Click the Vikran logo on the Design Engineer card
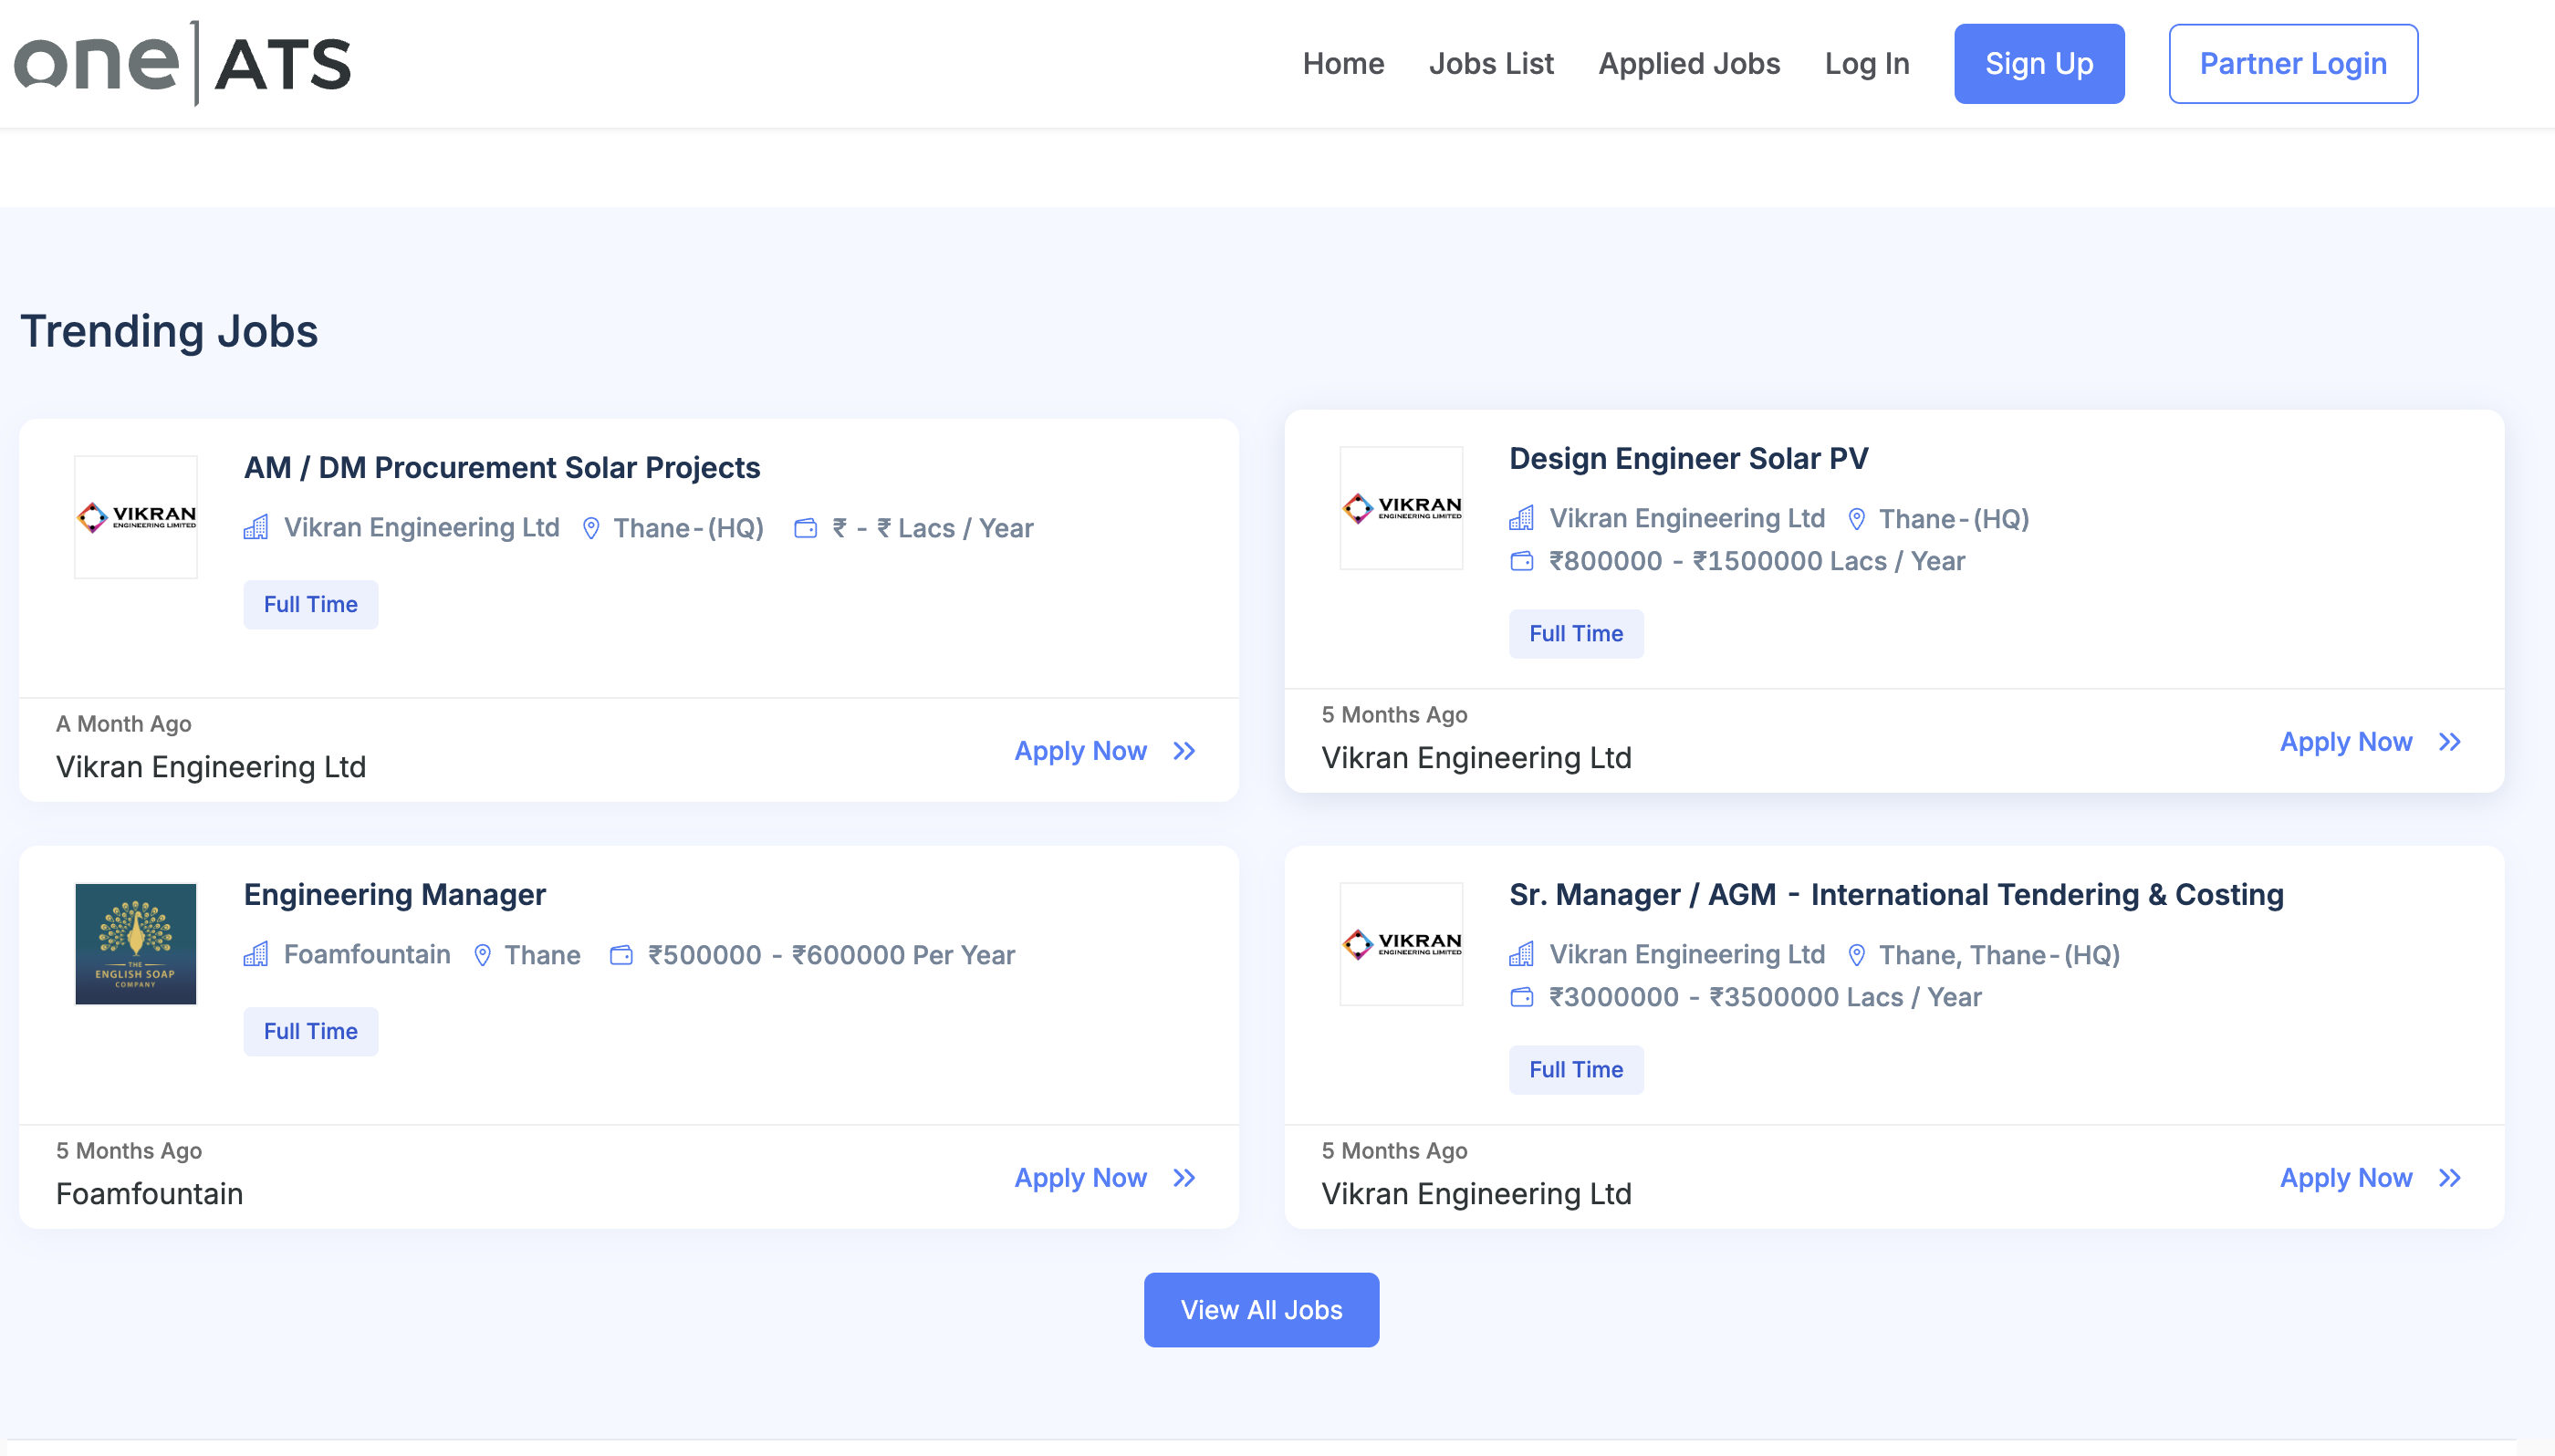2555x1456 pixels. [1401, 508]
